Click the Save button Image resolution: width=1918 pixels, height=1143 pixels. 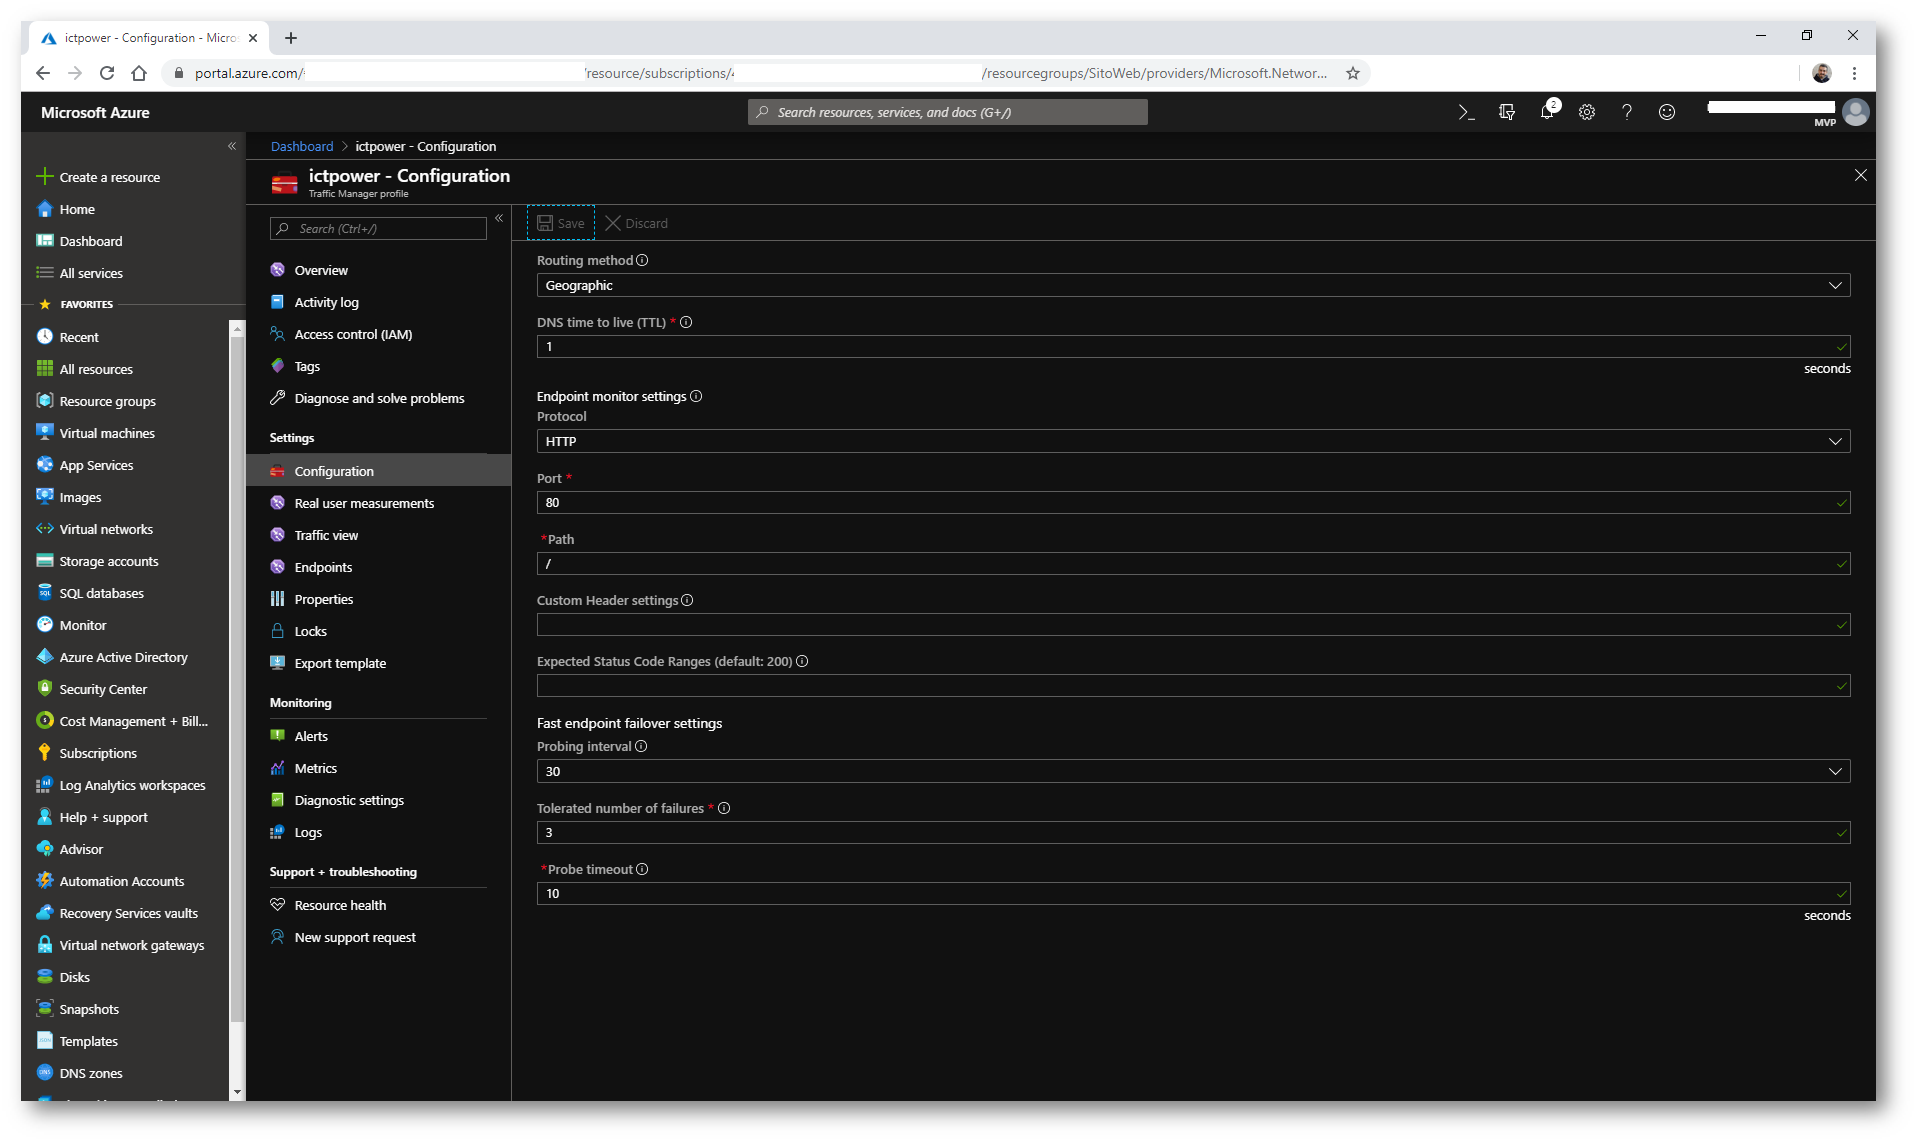coord(561,224)
